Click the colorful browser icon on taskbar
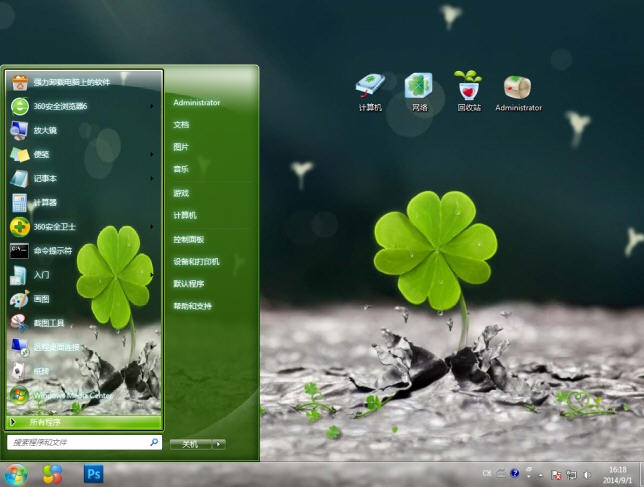644x487 pixels. click(52, 473)
